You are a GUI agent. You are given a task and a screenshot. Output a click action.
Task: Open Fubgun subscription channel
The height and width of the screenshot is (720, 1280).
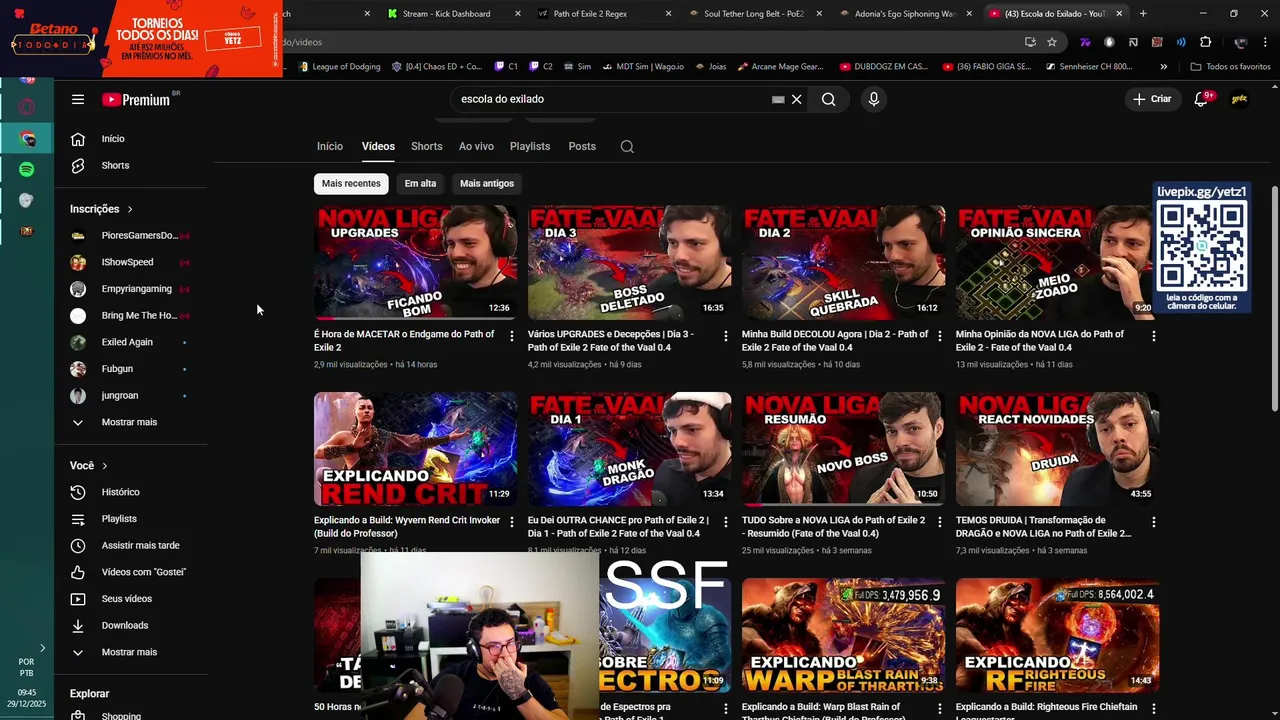[x=116, y=369]
